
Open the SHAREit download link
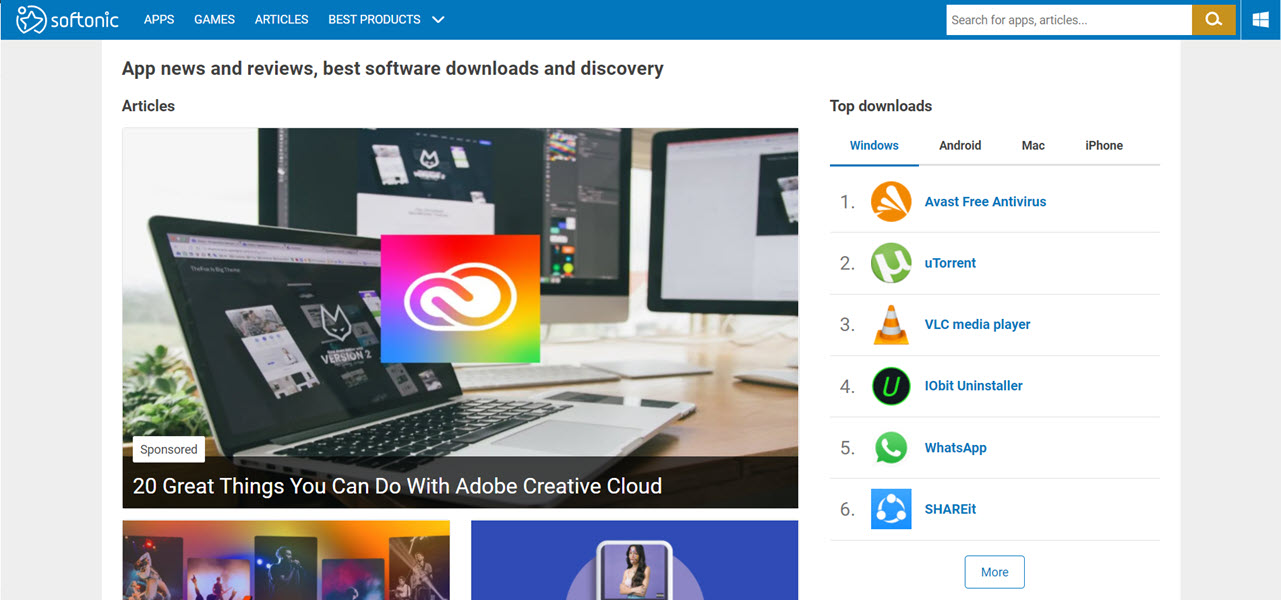pyautogui.click(x=950, y=509)
